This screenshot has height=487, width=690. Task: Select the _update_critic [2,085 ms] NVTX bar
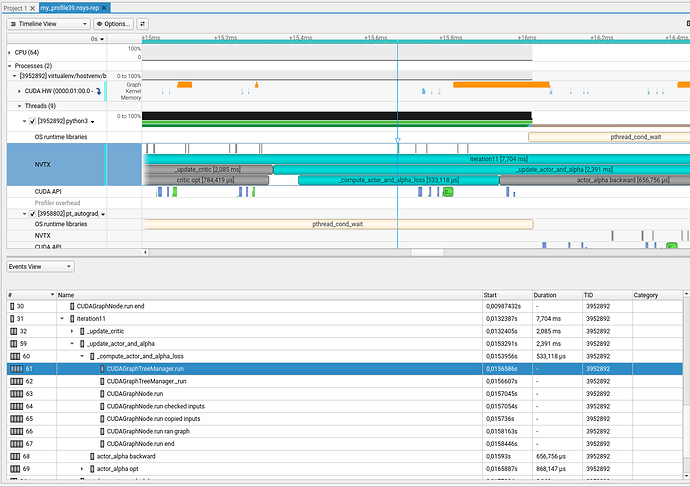pyautogui.click(x=208, y=169)
